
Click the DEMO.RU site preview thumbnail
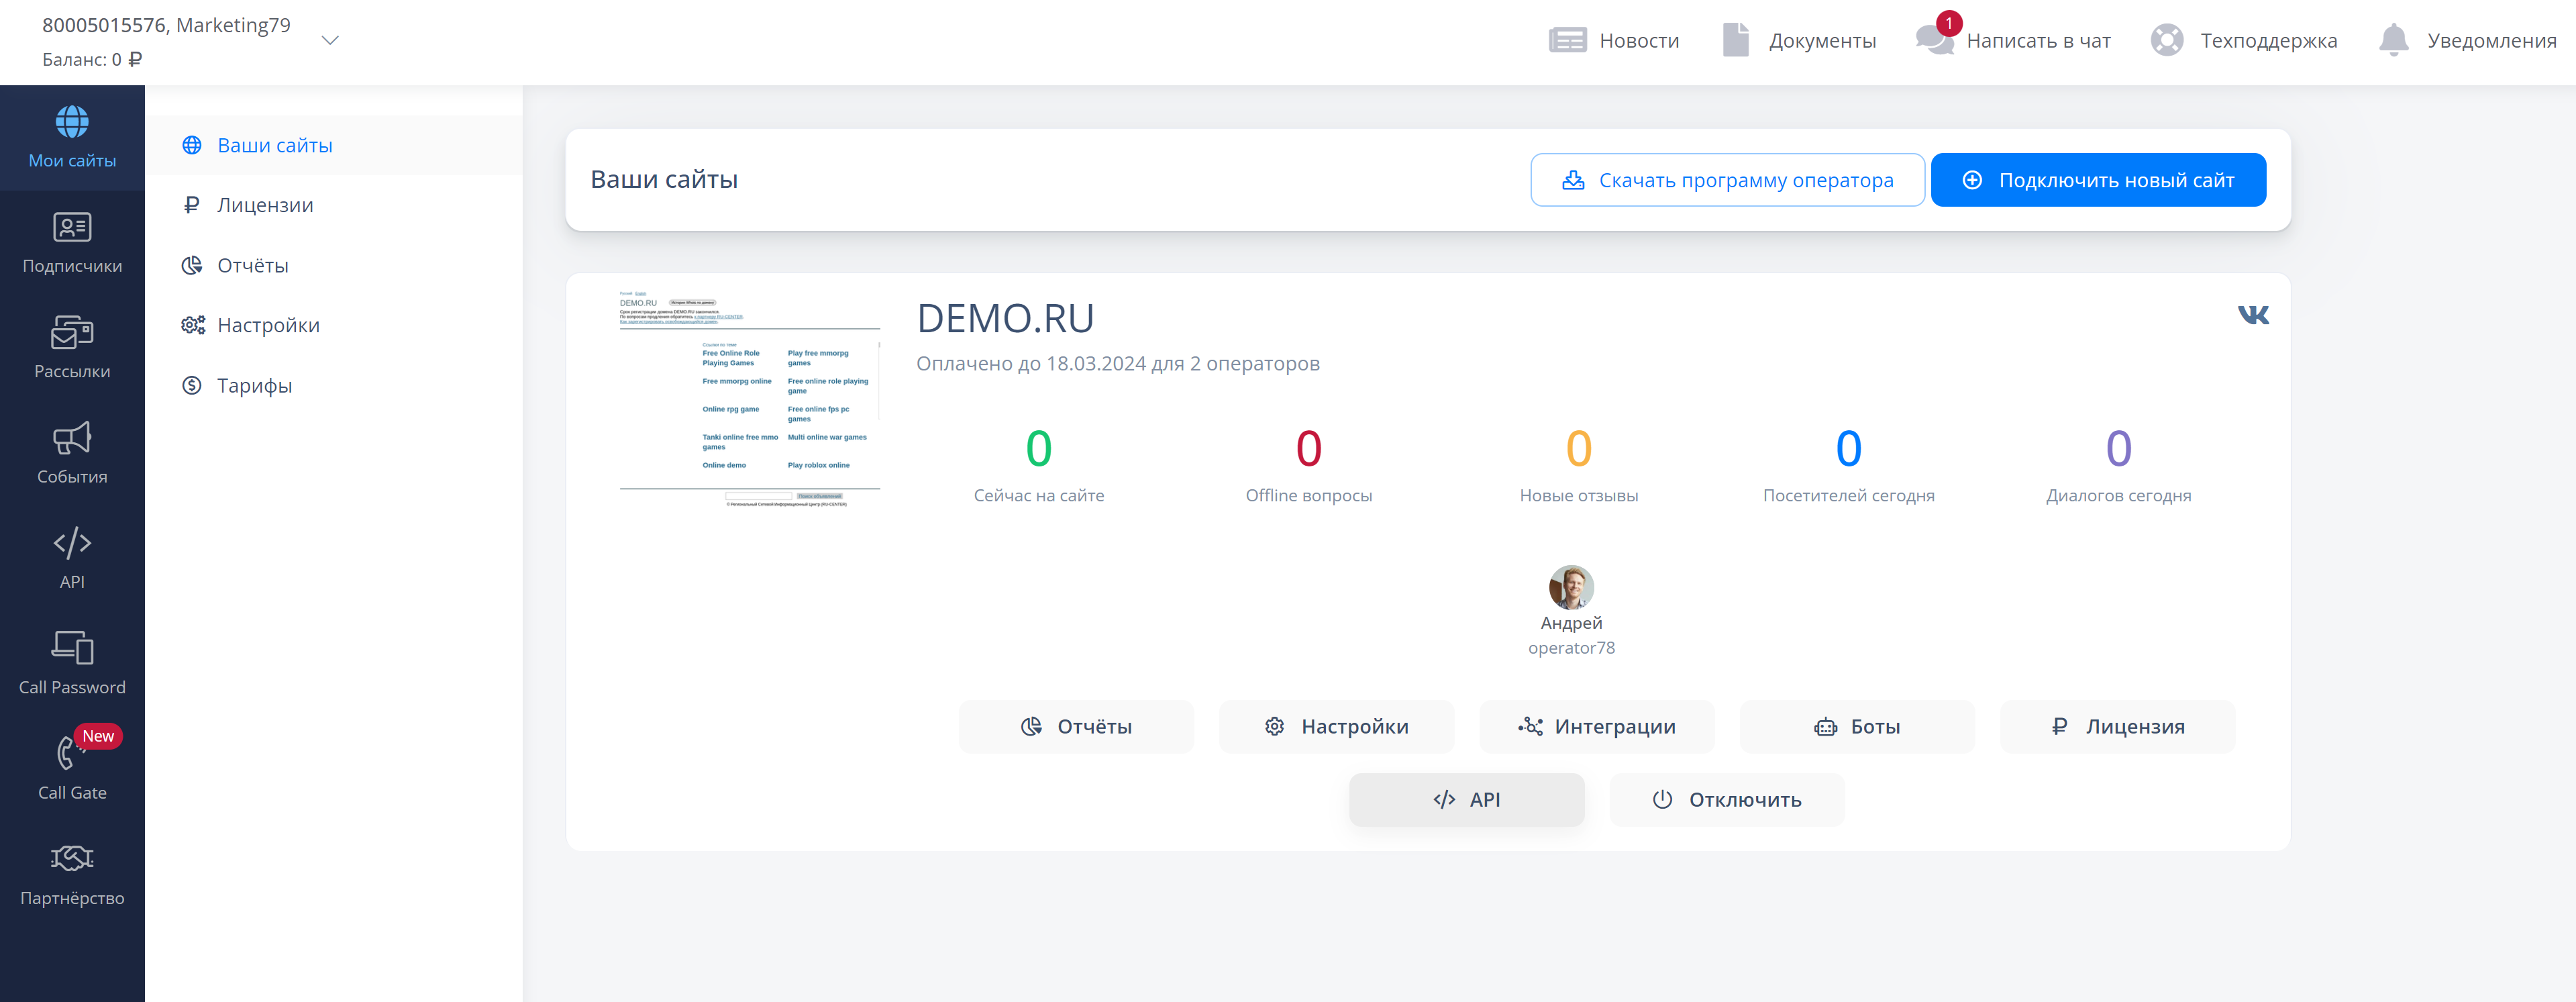[x=749, y=400]
